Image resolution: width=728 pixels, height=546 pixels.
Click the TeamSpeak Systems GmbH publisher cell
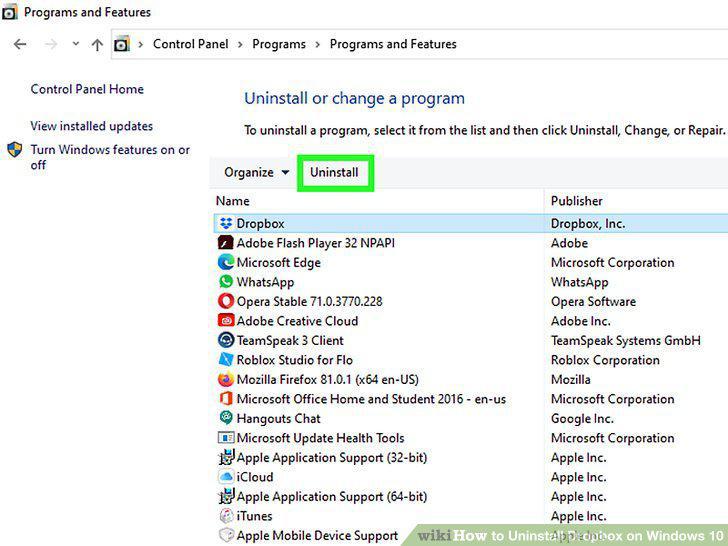[x=625, y=340]
